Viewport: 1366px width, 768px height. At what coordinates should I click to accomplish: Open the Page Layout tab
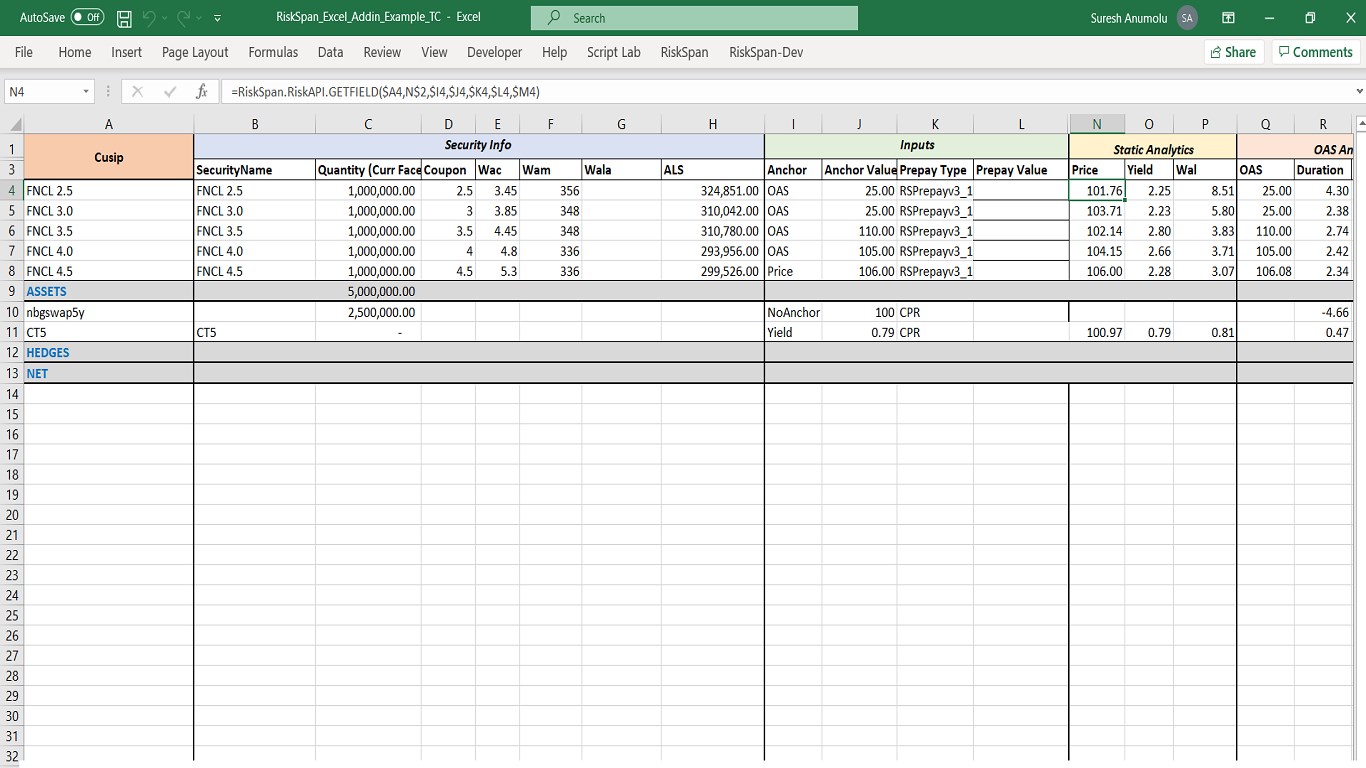coord(195,52)
